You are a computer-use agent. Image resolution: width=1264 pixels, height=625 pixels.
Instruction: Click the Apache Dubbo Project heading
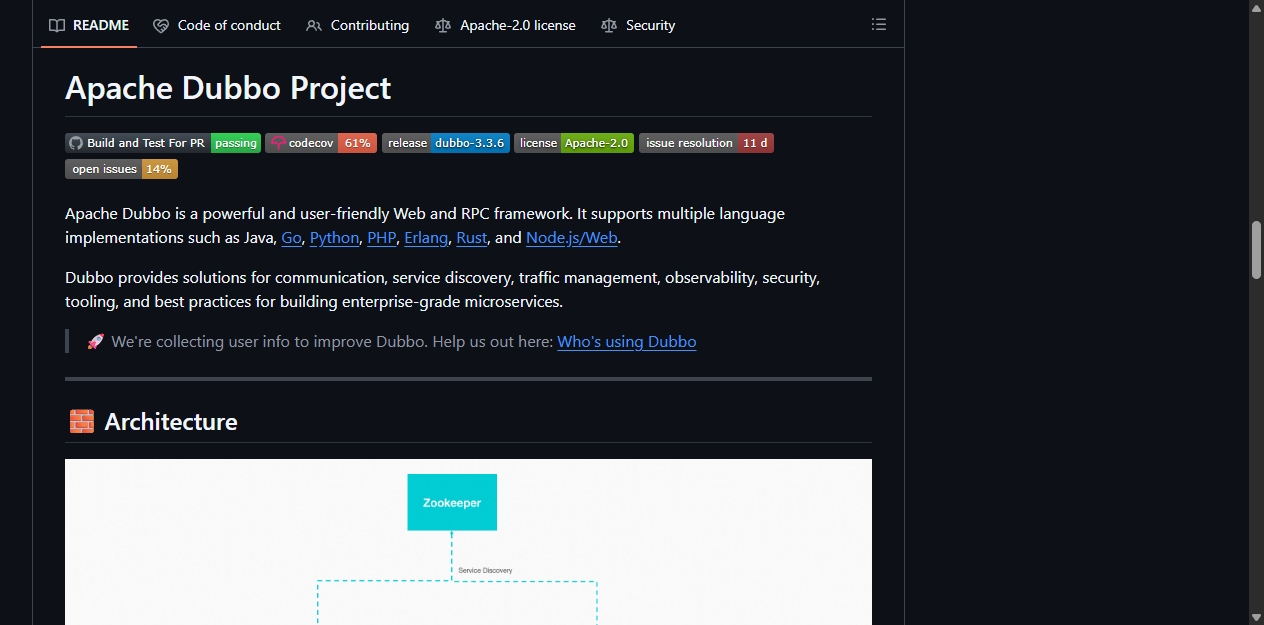228,88
